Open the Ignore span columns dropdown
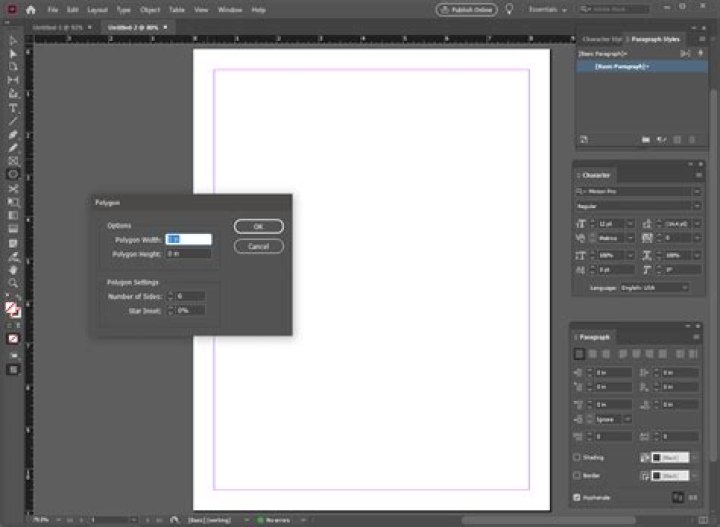 pos(627,419)
